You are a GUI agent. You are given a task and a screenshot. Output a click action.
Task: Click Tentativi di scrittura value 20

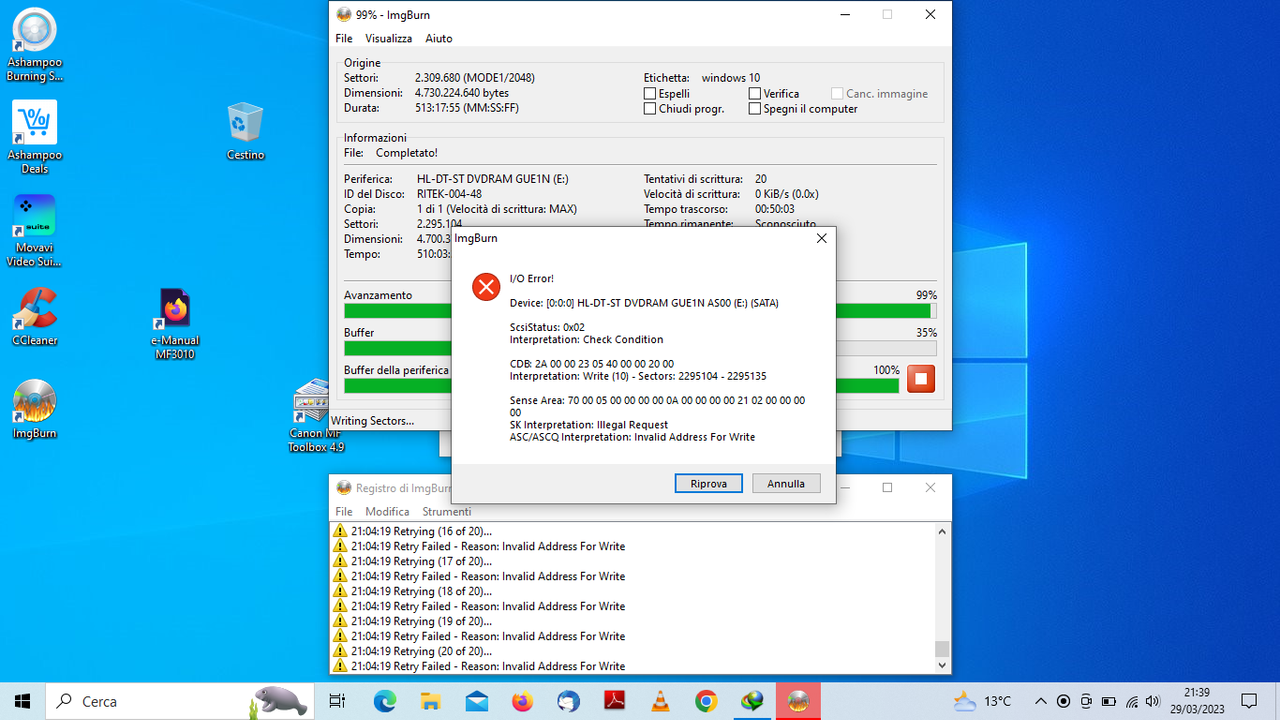[761, 179]
